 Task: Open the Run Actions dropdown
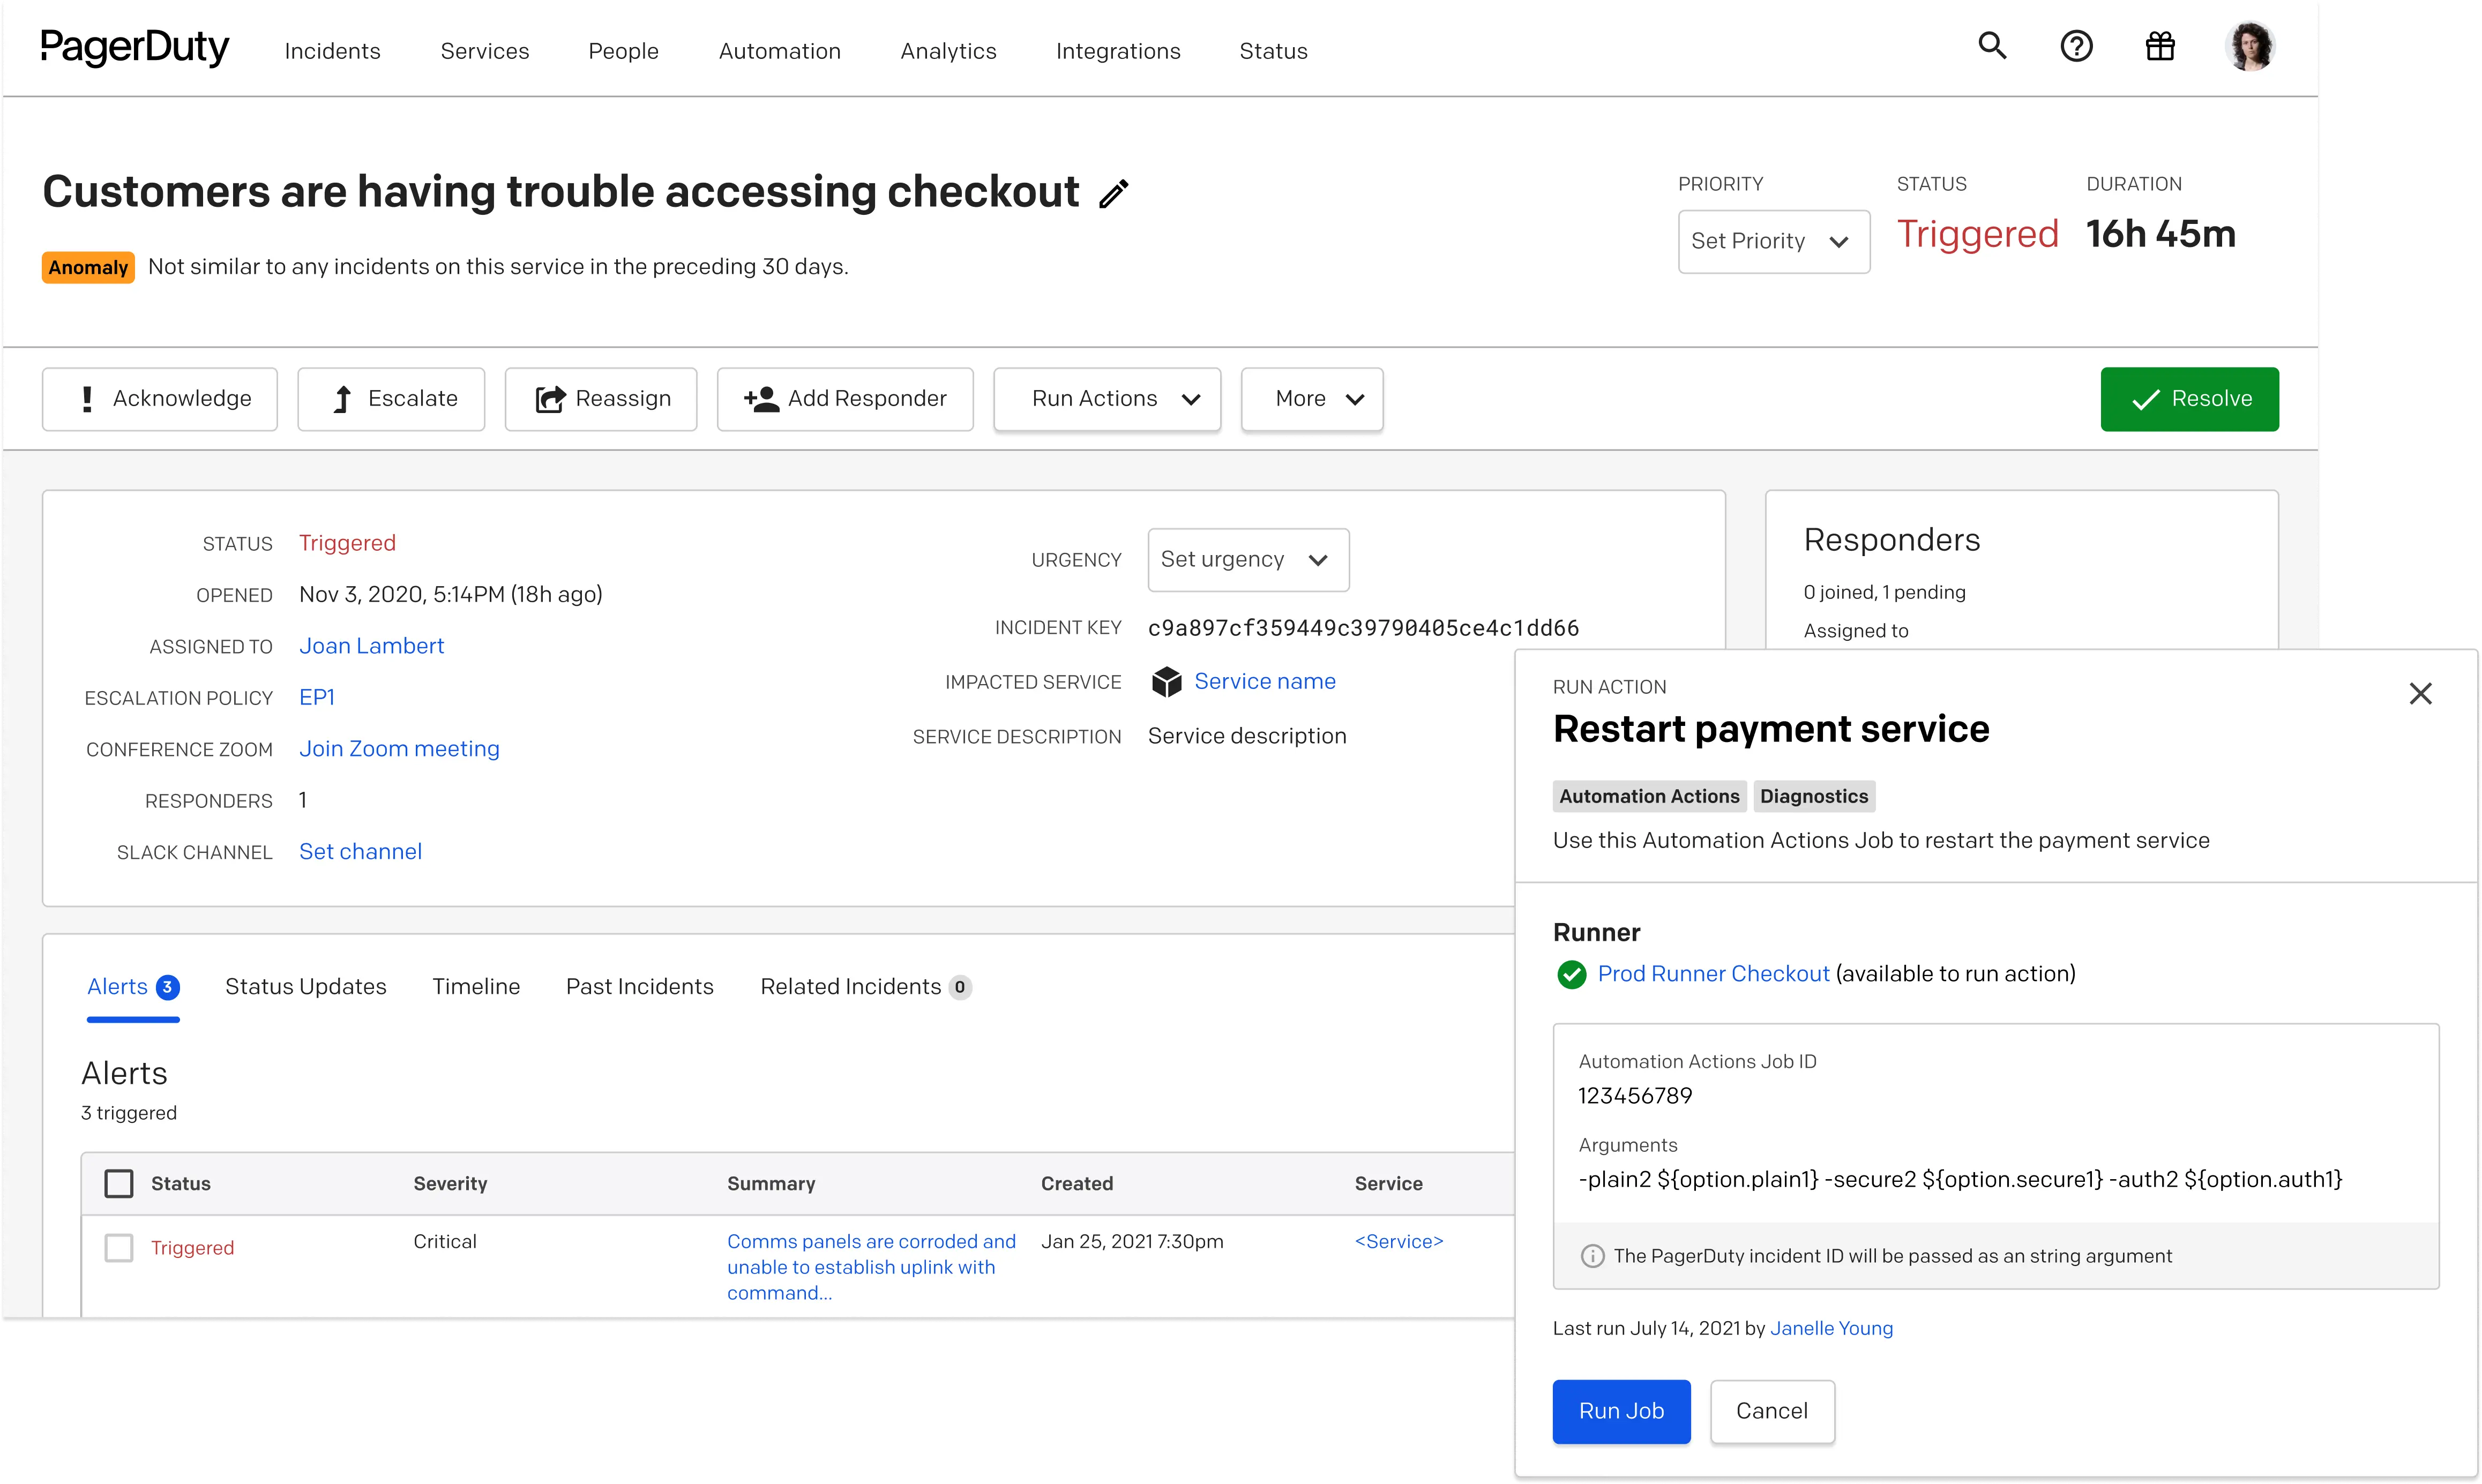tap(1107, 399)
